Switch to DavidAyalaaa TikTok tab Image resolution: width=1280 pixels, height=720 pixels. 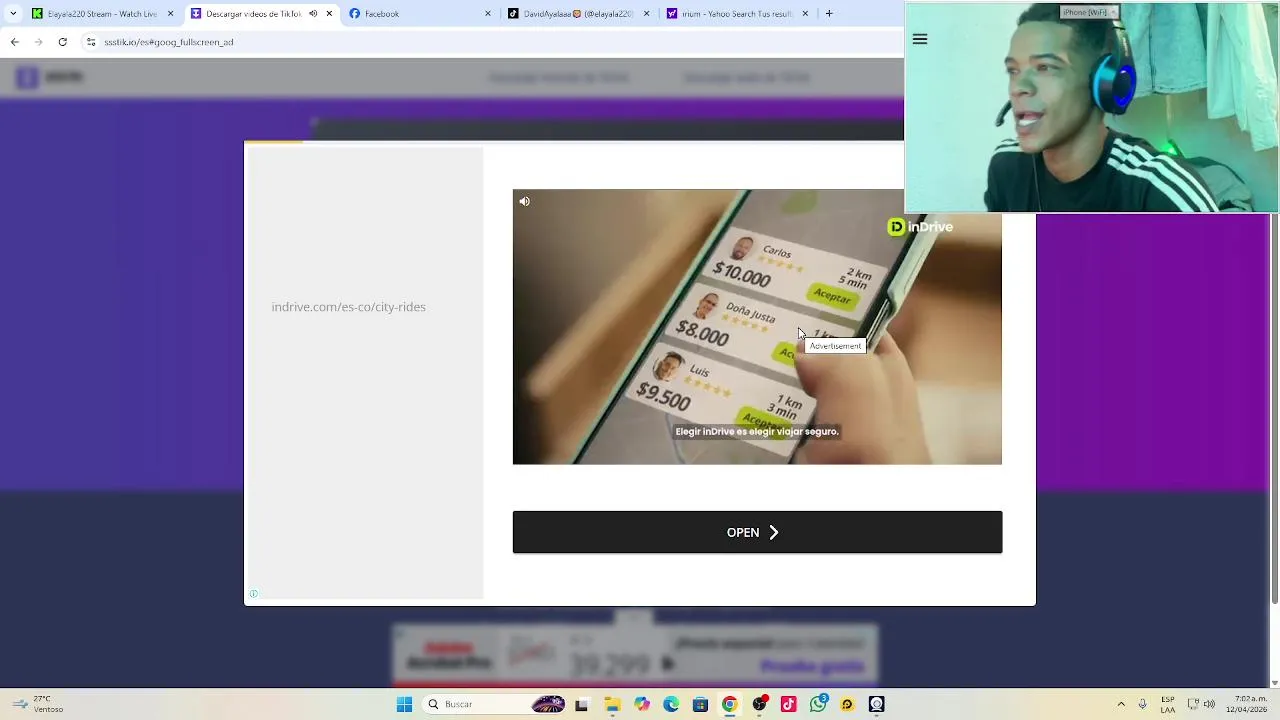pyautogui.click(x=578, y=14)
